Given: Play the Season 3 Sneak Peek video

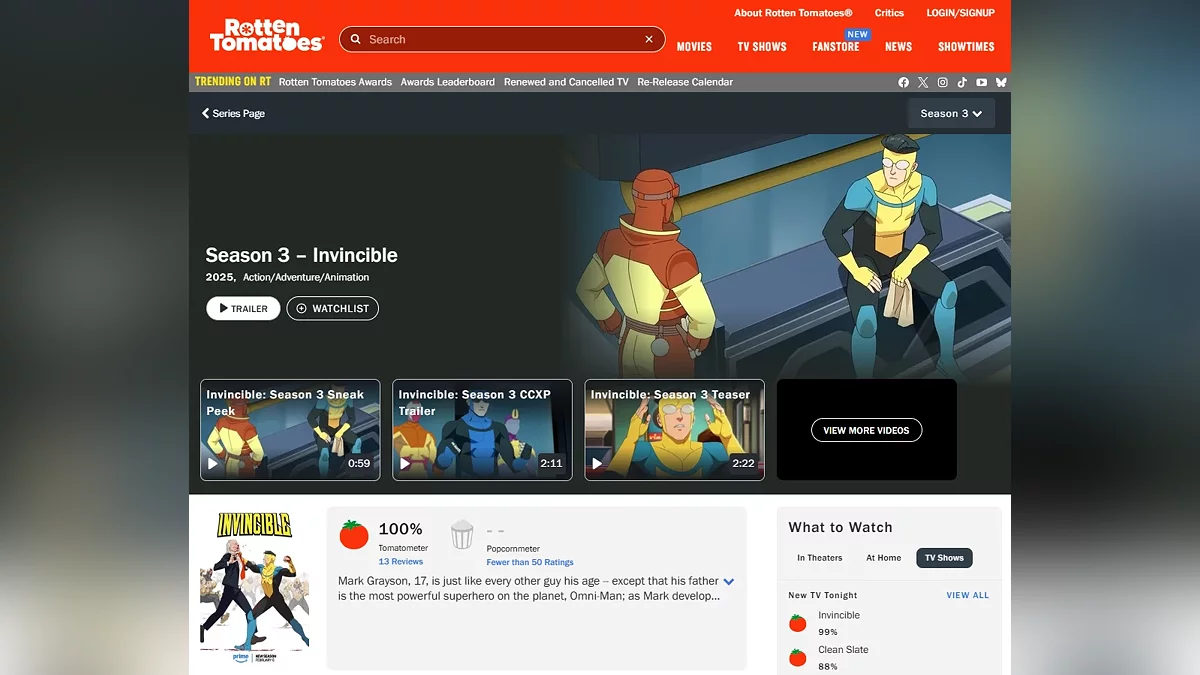Looking at the screenshot, I should [x=212, y=464].
